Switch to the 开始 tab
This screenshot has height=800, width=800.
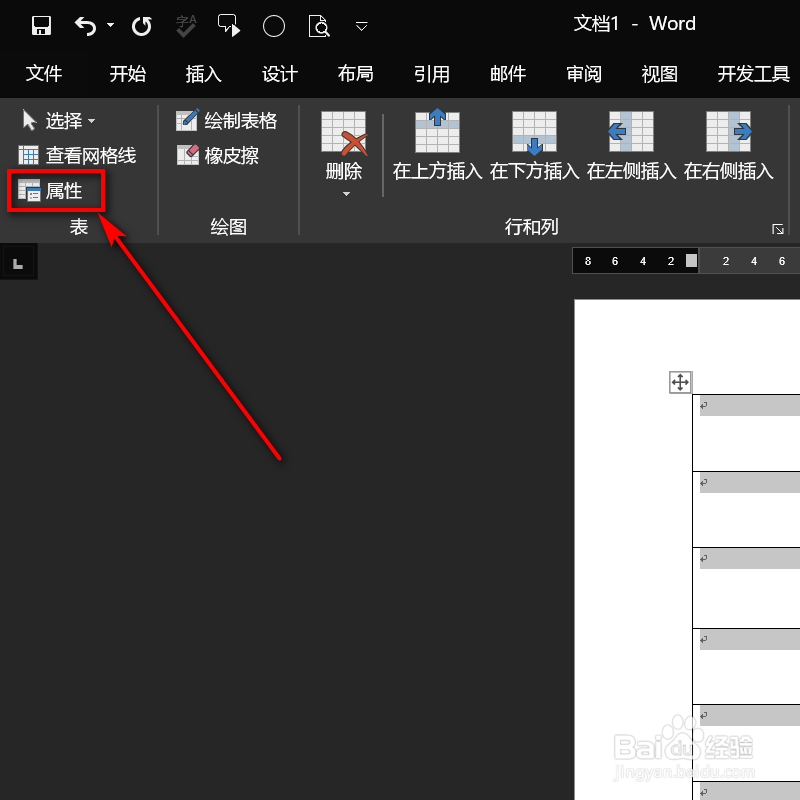[128, 74]
